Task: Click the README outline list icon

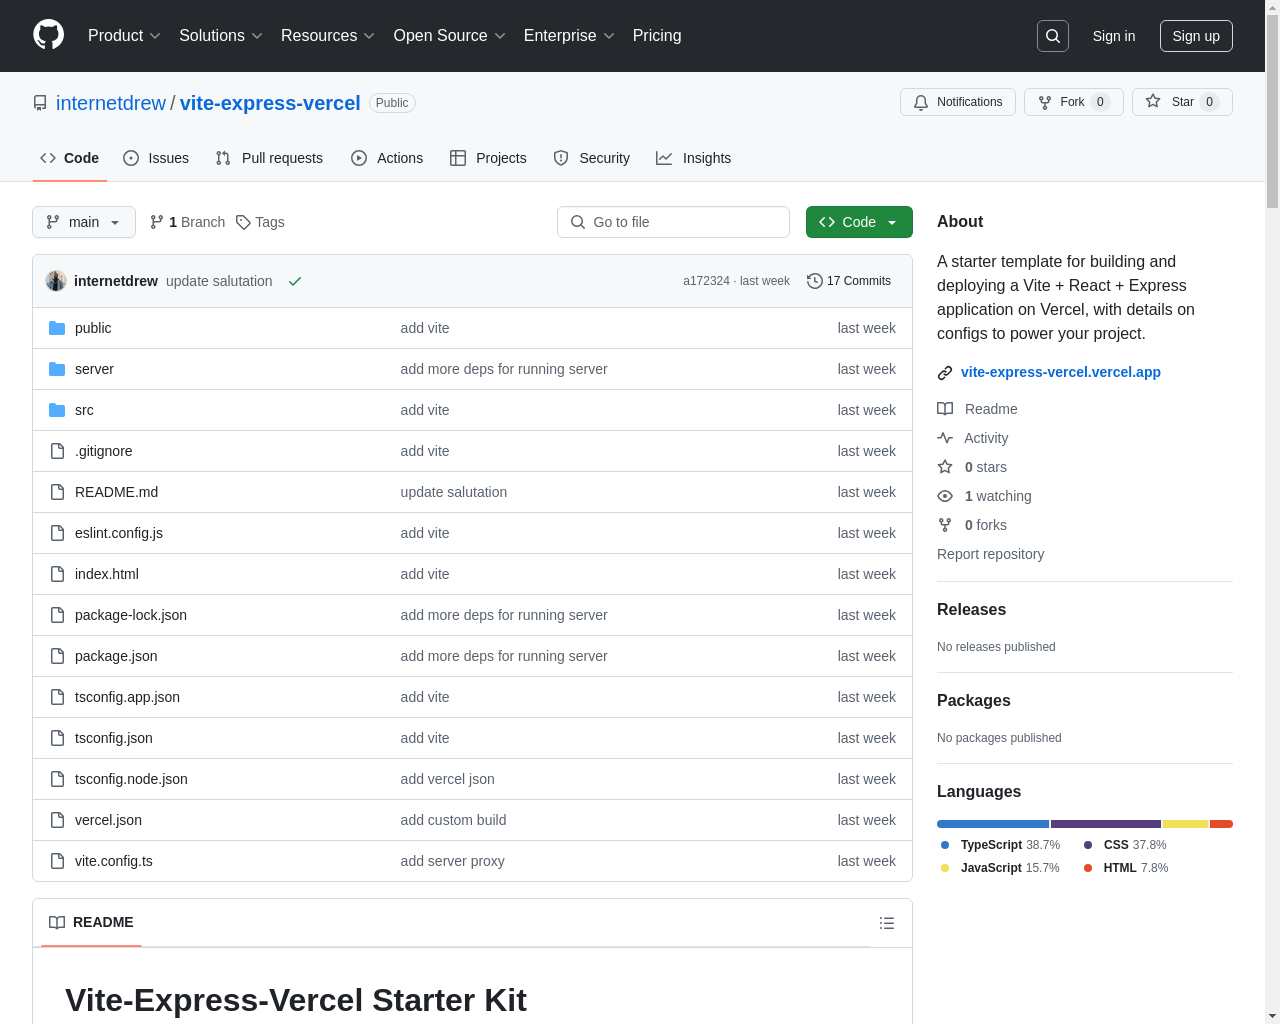Action: 887,923
